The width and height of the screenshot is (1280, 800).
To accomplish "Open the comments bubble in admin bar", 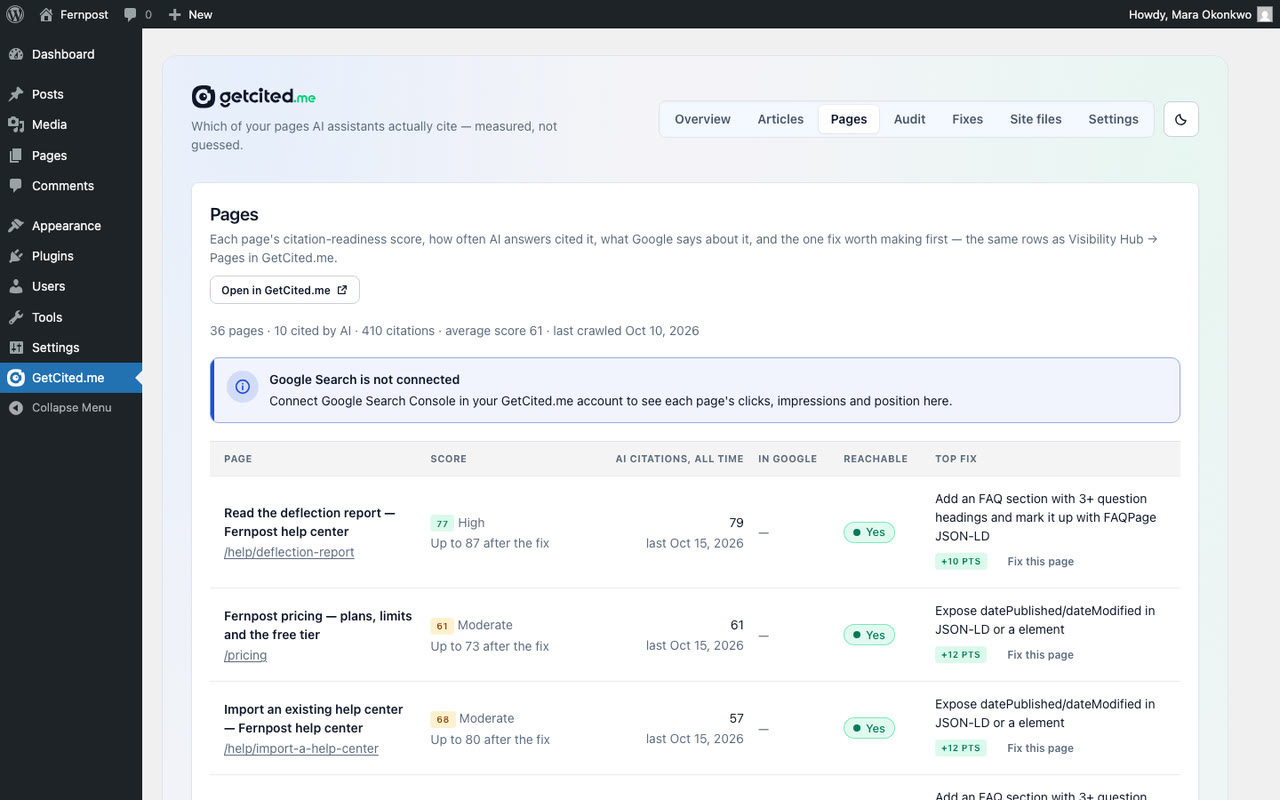I will (131, 14).
